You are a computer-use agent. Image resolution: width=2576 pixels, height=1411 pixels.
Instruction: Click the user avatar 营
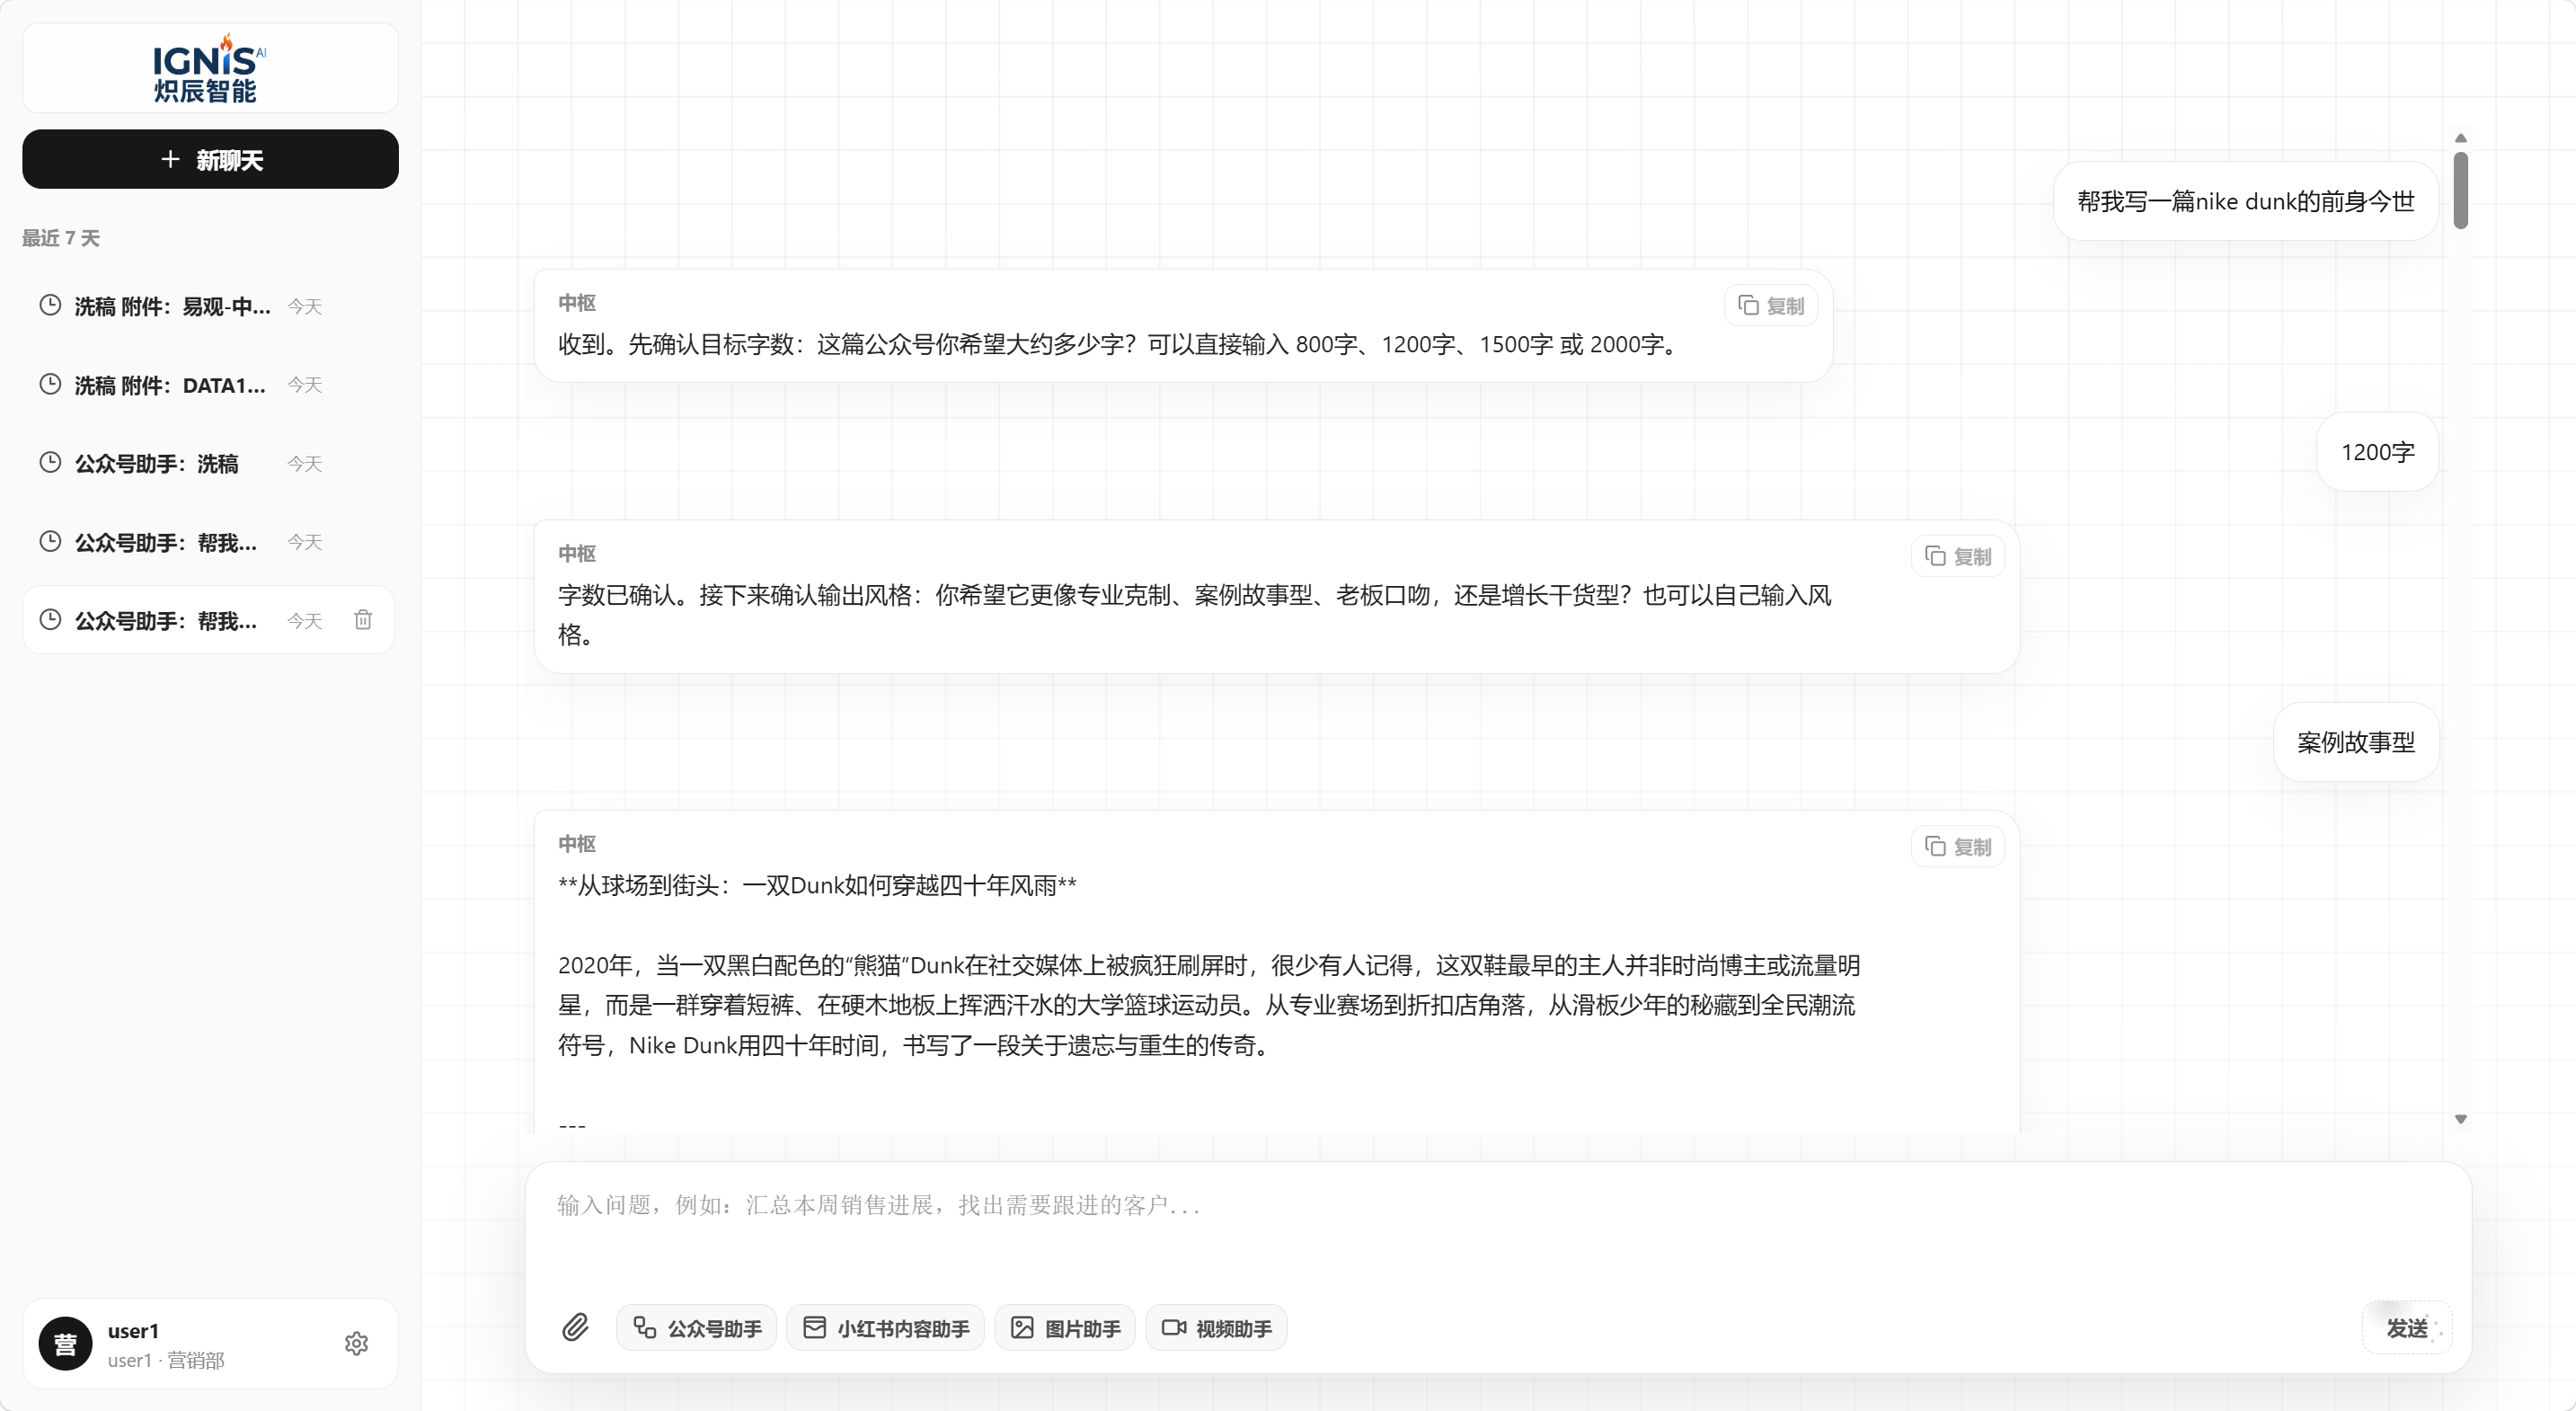(x=65, y=1344)
